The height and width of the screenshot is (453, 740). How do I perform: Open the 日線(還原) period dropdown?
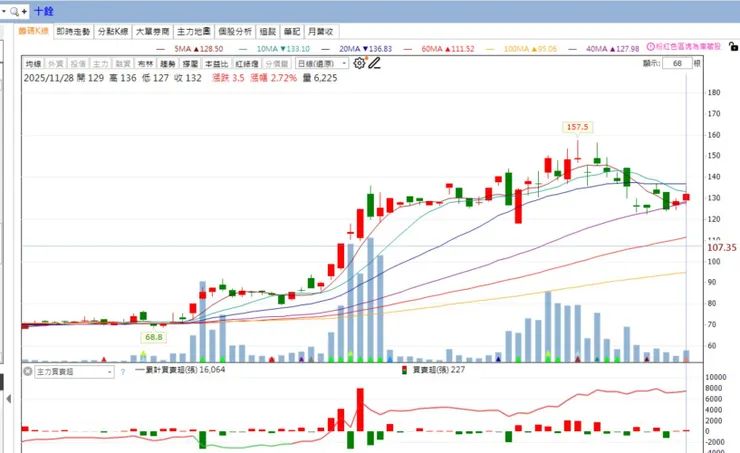tap(322, 63)
